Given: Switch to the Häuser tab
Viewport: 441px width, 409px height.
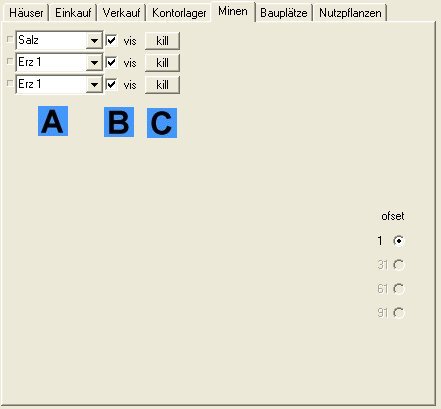Looking at the screenshot, I should click(x=26, y=13).
